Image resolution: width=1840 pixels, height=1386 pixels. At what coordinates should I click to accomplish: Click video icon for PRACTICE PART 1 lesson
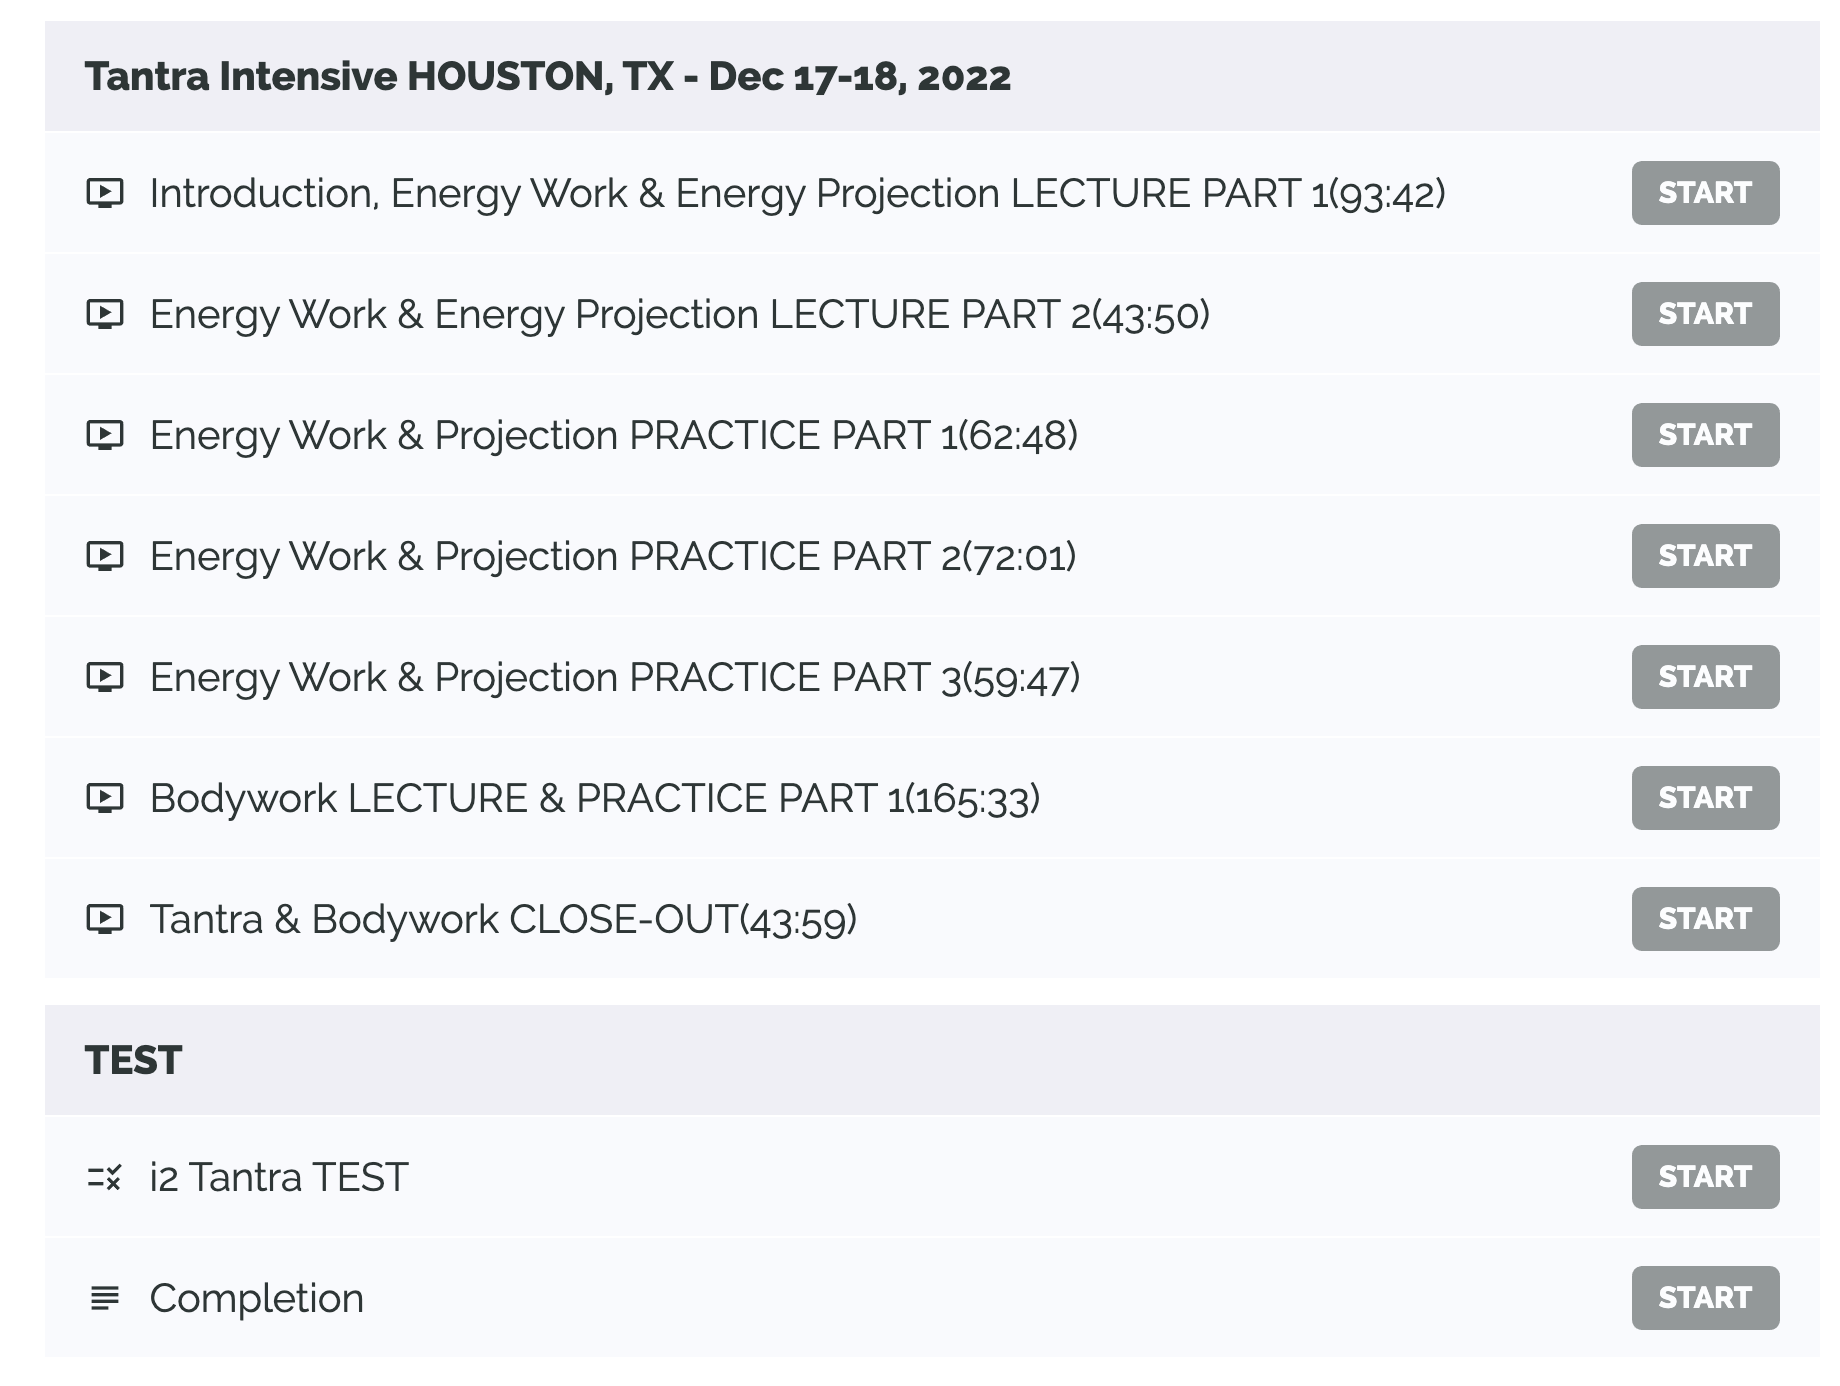(105, 435)
